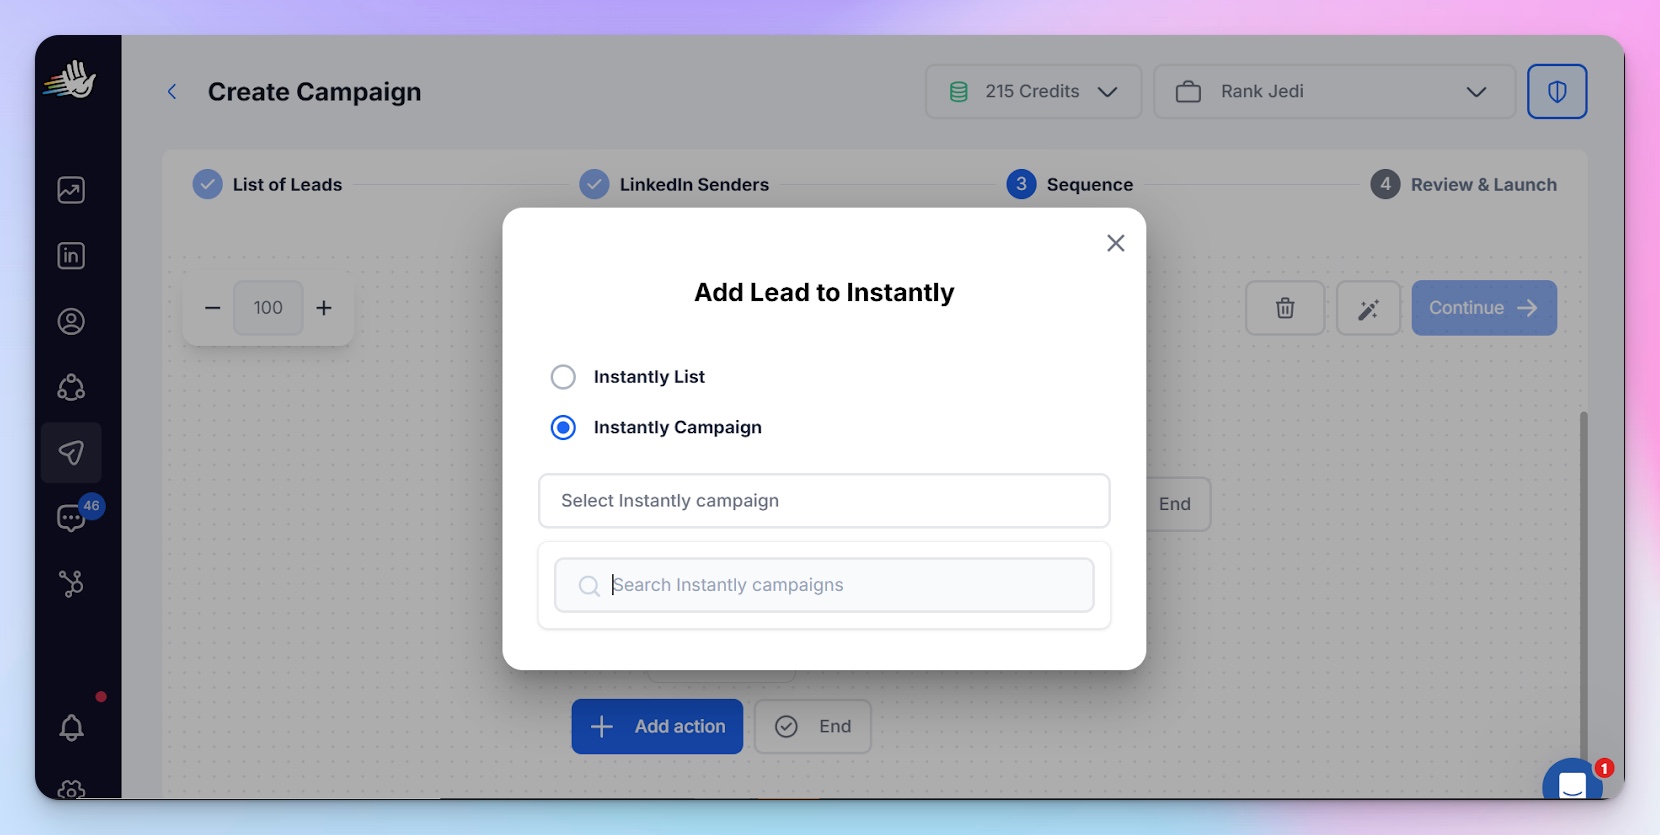Image resolution: width=1660 pixels, height=835 pixels.
Task: Go to the LinkedIn Senders step
Action: [674, 185]
